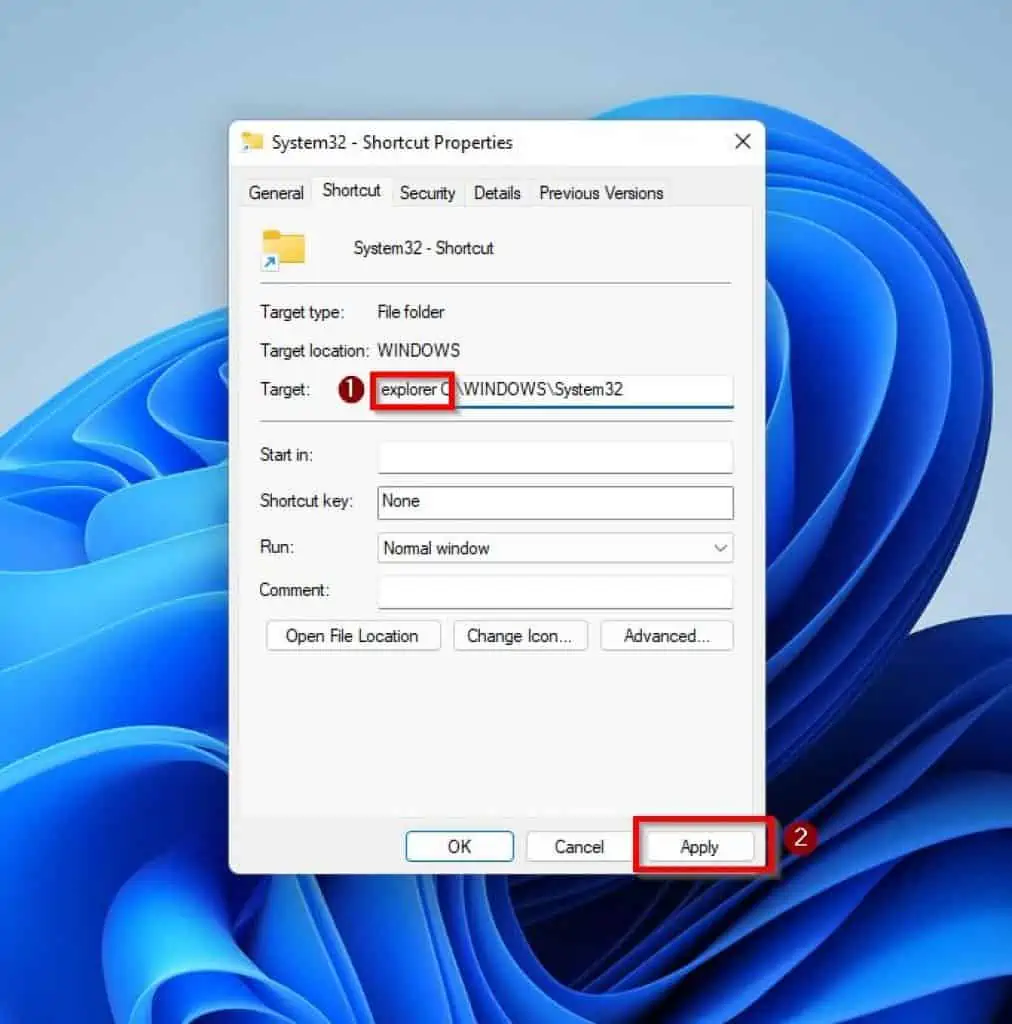Click the Change Icon button

(x=520, y=636)
